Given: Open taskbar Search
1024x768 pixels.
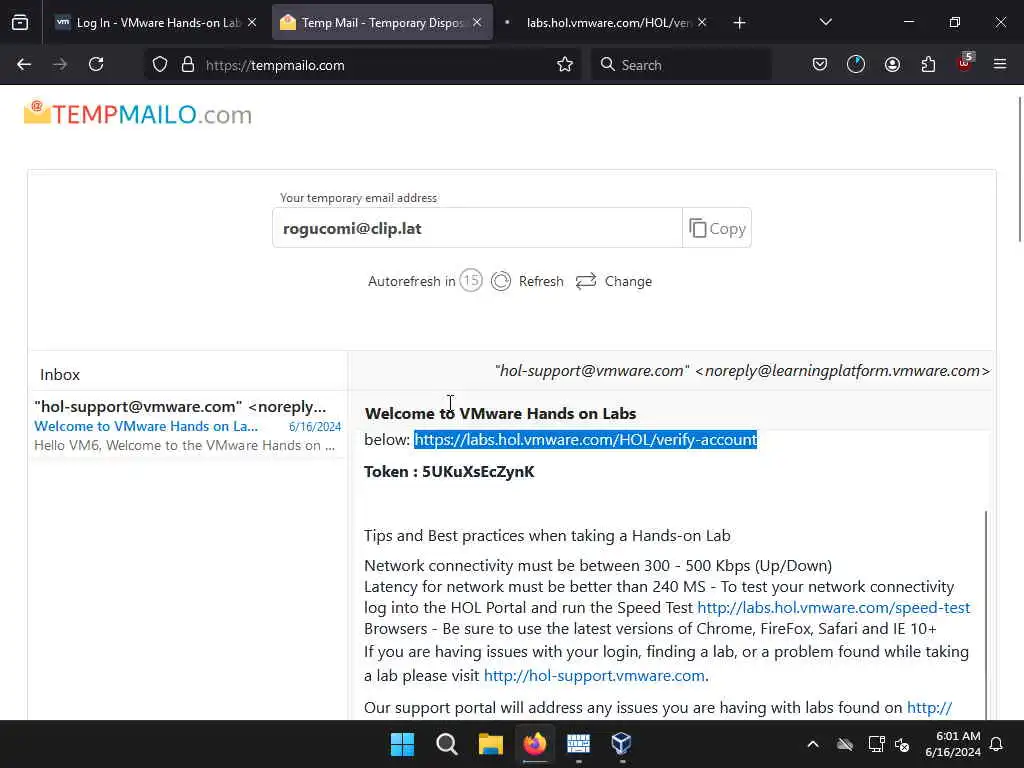Looking at the screenshot, I should tap(447, 744).
